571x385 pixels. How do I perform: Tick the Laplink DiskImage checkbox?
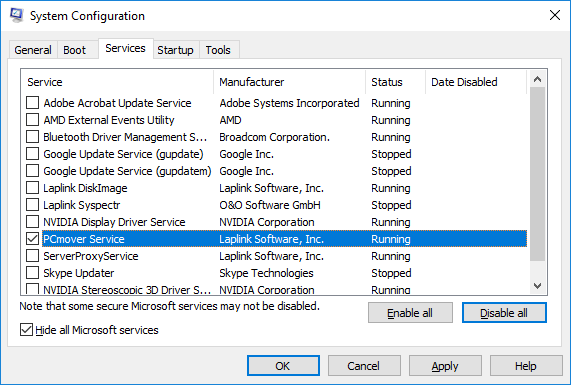coord(32,188)
